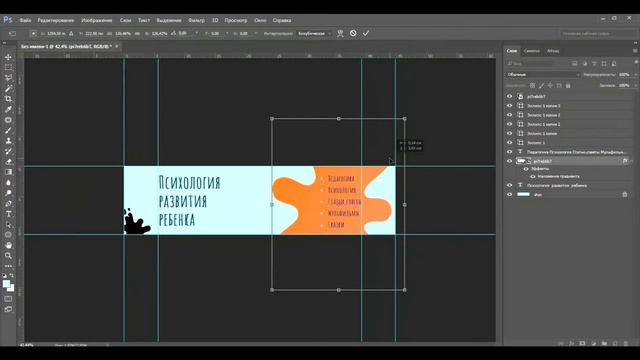640x360 pixels.
Task: Toggle maintain aspect ratio chain link
Action: tap(137, 33)
